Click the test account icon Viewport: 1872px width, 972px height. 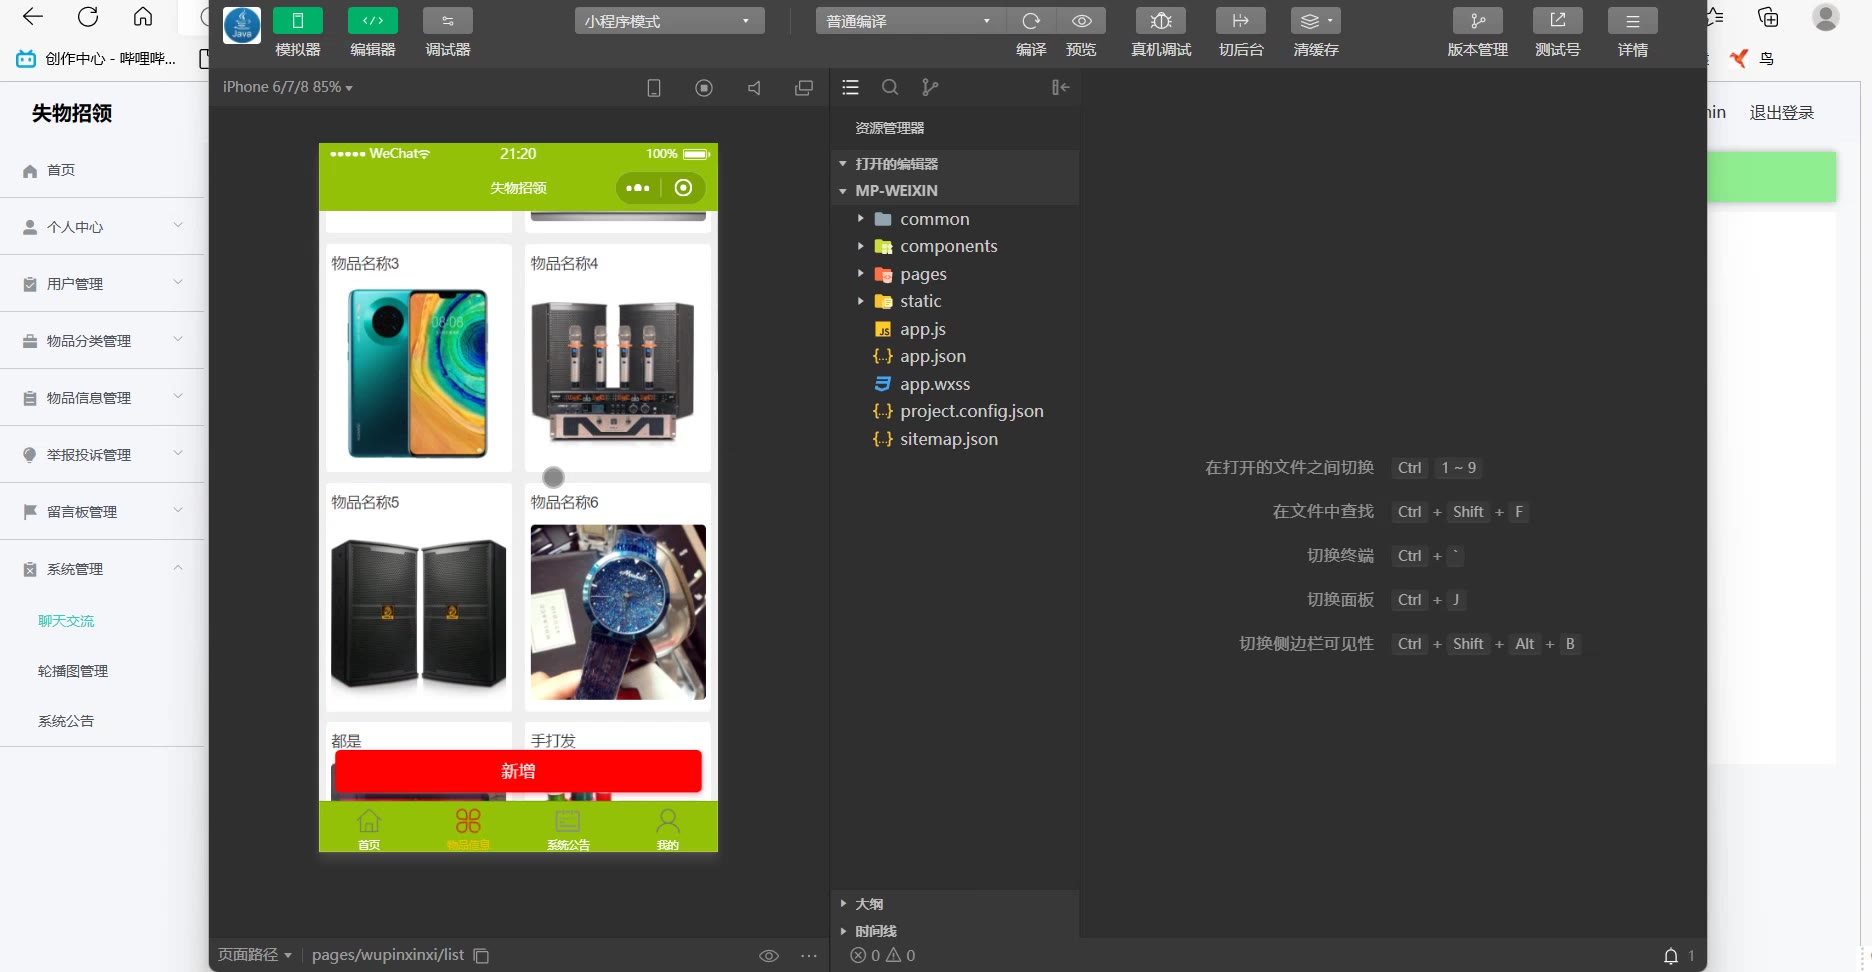[x=1557, y=21]
